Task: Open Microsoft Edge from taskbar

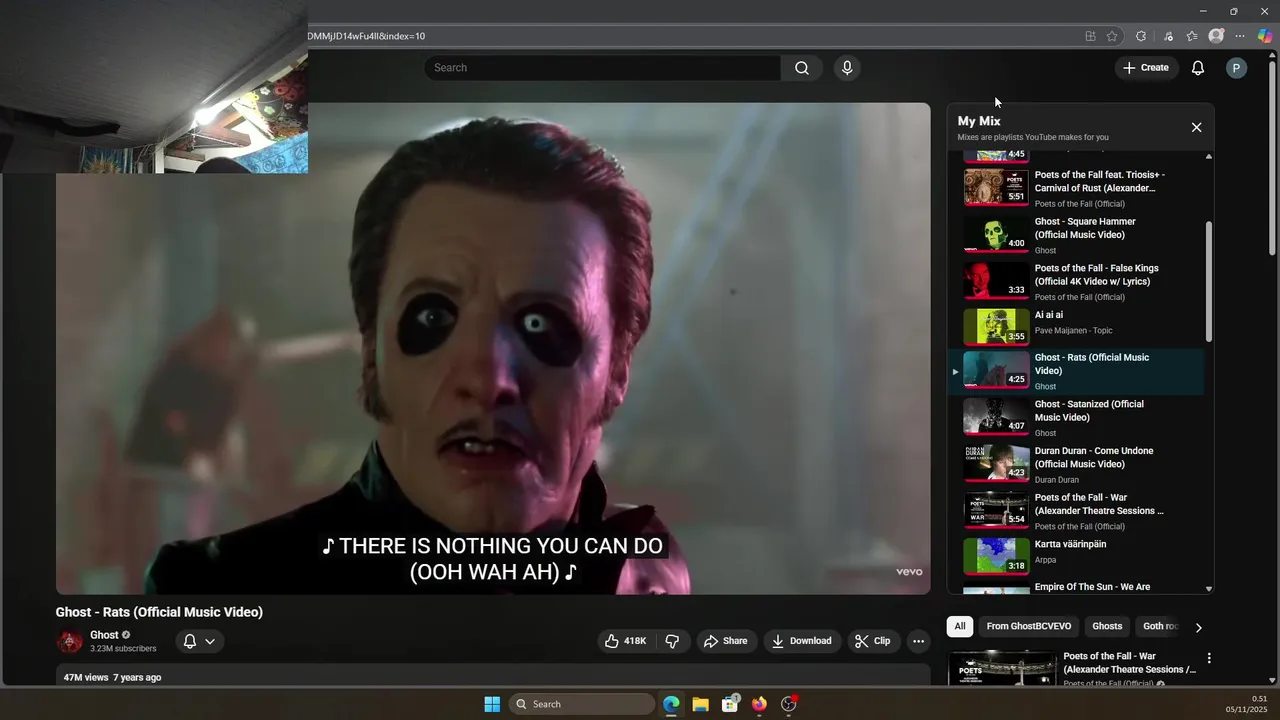Action: click(671, 704)
